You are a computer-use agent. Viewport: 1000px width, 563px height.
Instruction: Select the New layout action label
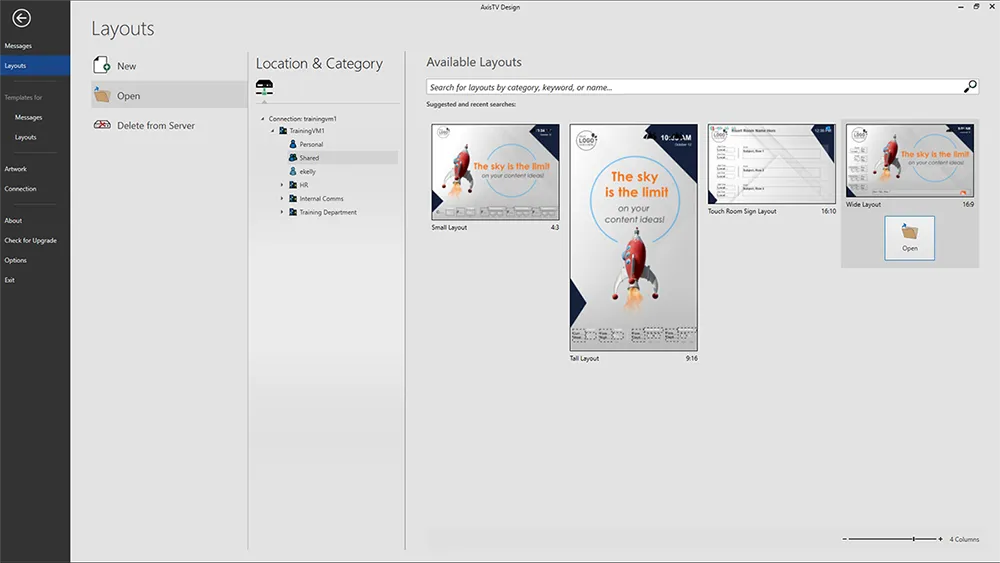126,66
